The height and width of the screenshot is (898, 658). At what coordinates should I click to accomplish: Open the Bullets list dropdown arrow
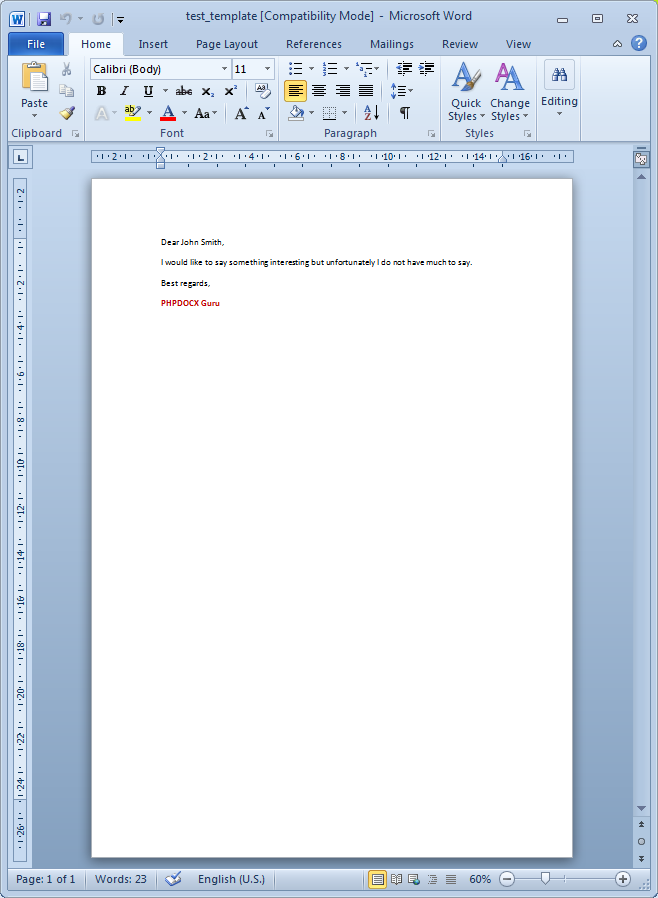coord(312,69)
